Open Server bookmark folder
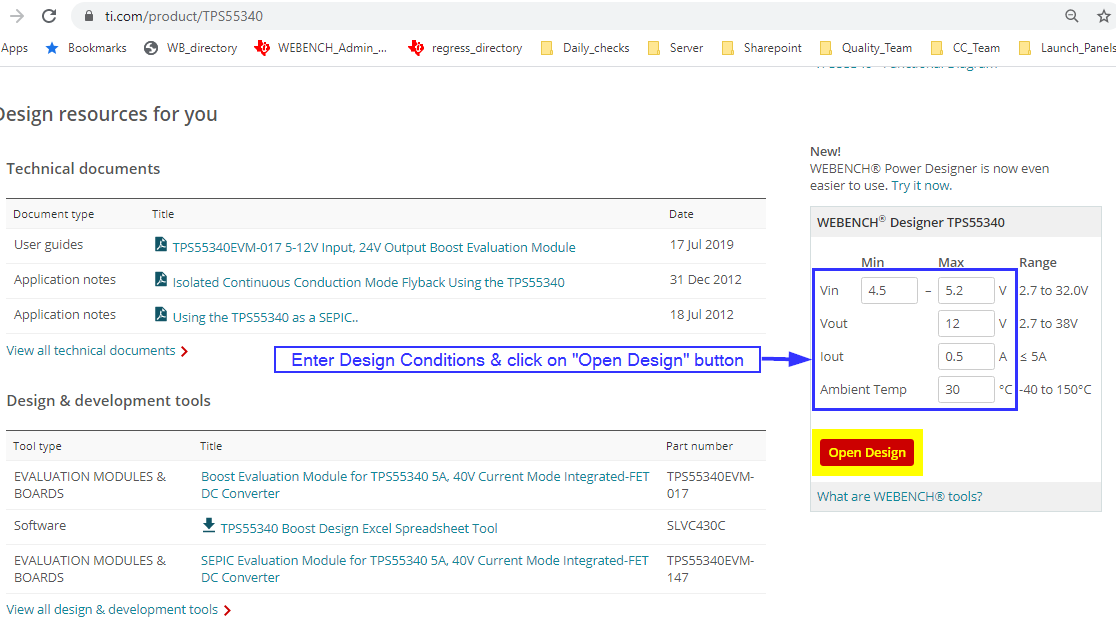The width and height of the screenshot is (1116, 629). (x=675, y=48)
